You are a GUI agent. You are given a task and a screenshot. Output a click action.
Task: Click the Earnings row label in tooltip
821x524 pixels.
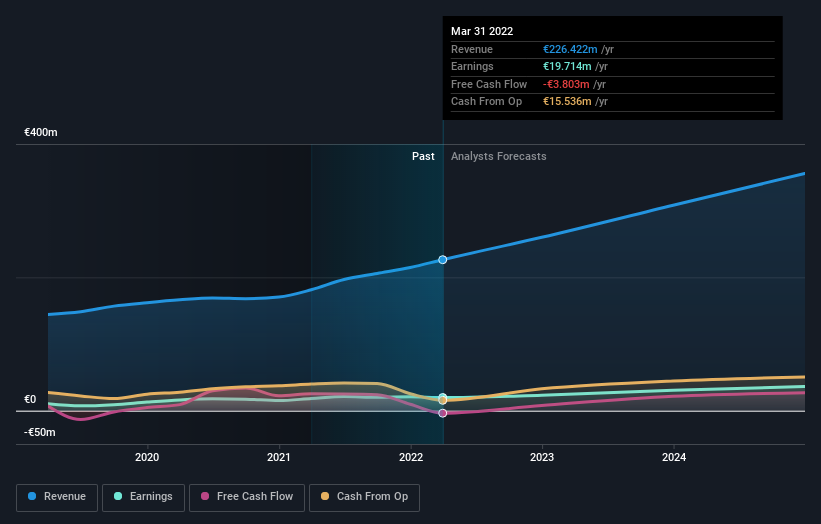pos(472,66)
